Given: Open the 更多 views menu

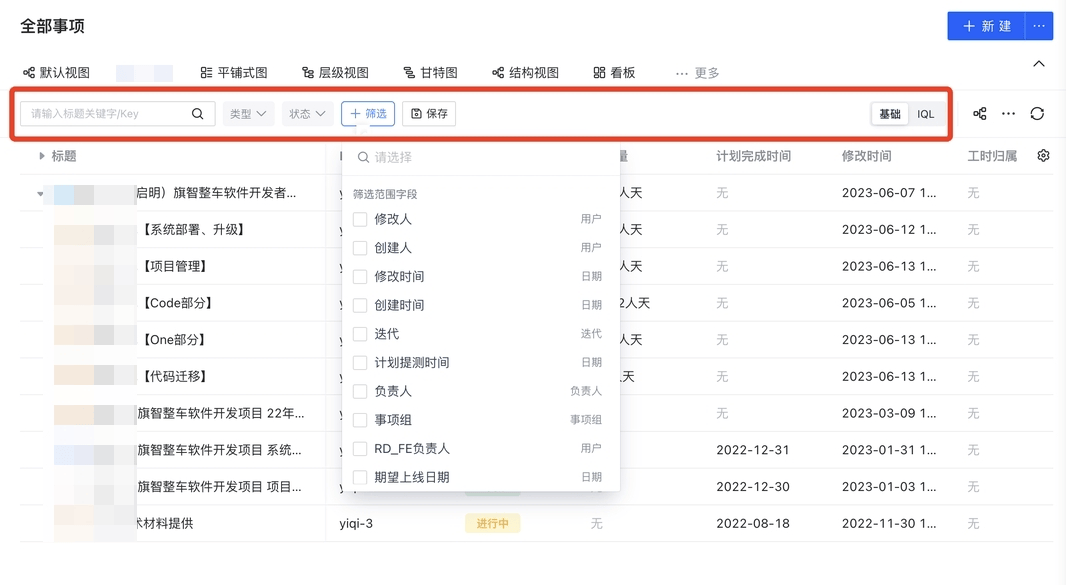Looking at the screenshot, I should pyautogui.click(x=698, y=73).
